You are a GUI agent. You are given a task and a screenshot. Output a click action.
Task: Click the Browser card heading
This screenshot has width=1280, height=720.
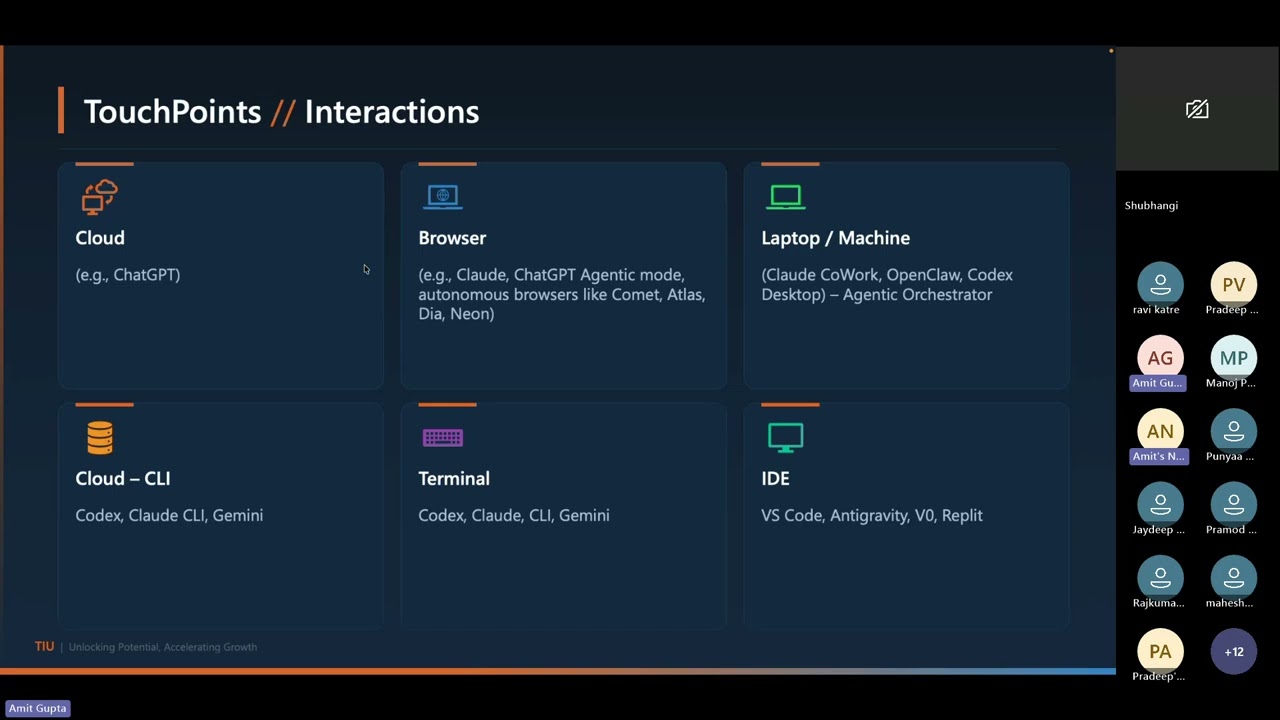[452, 238]
